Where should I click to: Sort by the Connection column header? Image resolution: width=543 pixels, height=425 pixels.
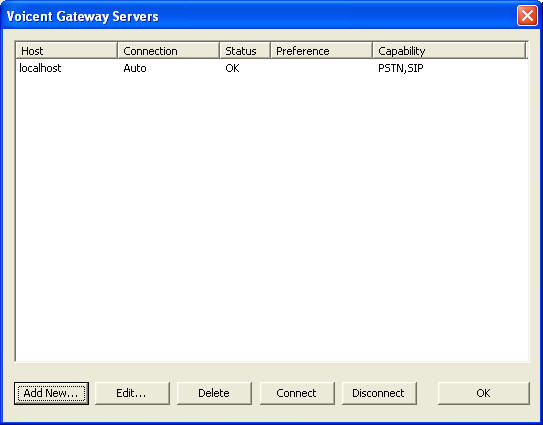point(168,51)
